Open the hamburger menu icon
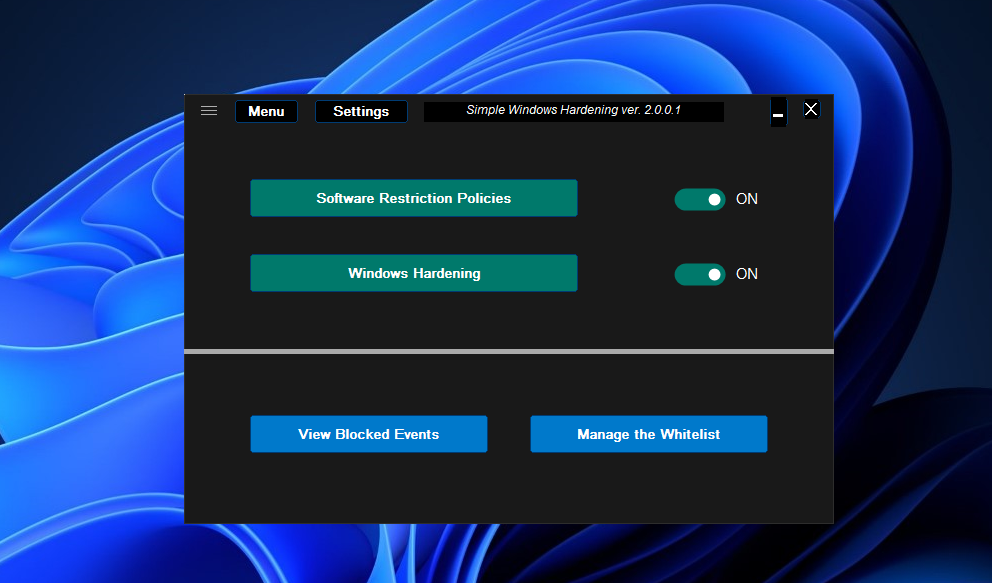 click(x=209, y=111)
